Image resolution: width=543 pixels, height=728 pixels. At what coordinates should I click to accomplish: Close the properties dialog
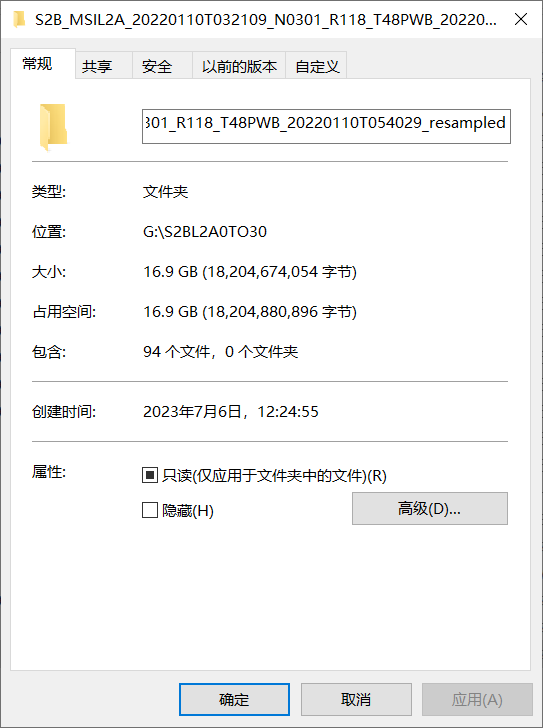pos(521,20)
